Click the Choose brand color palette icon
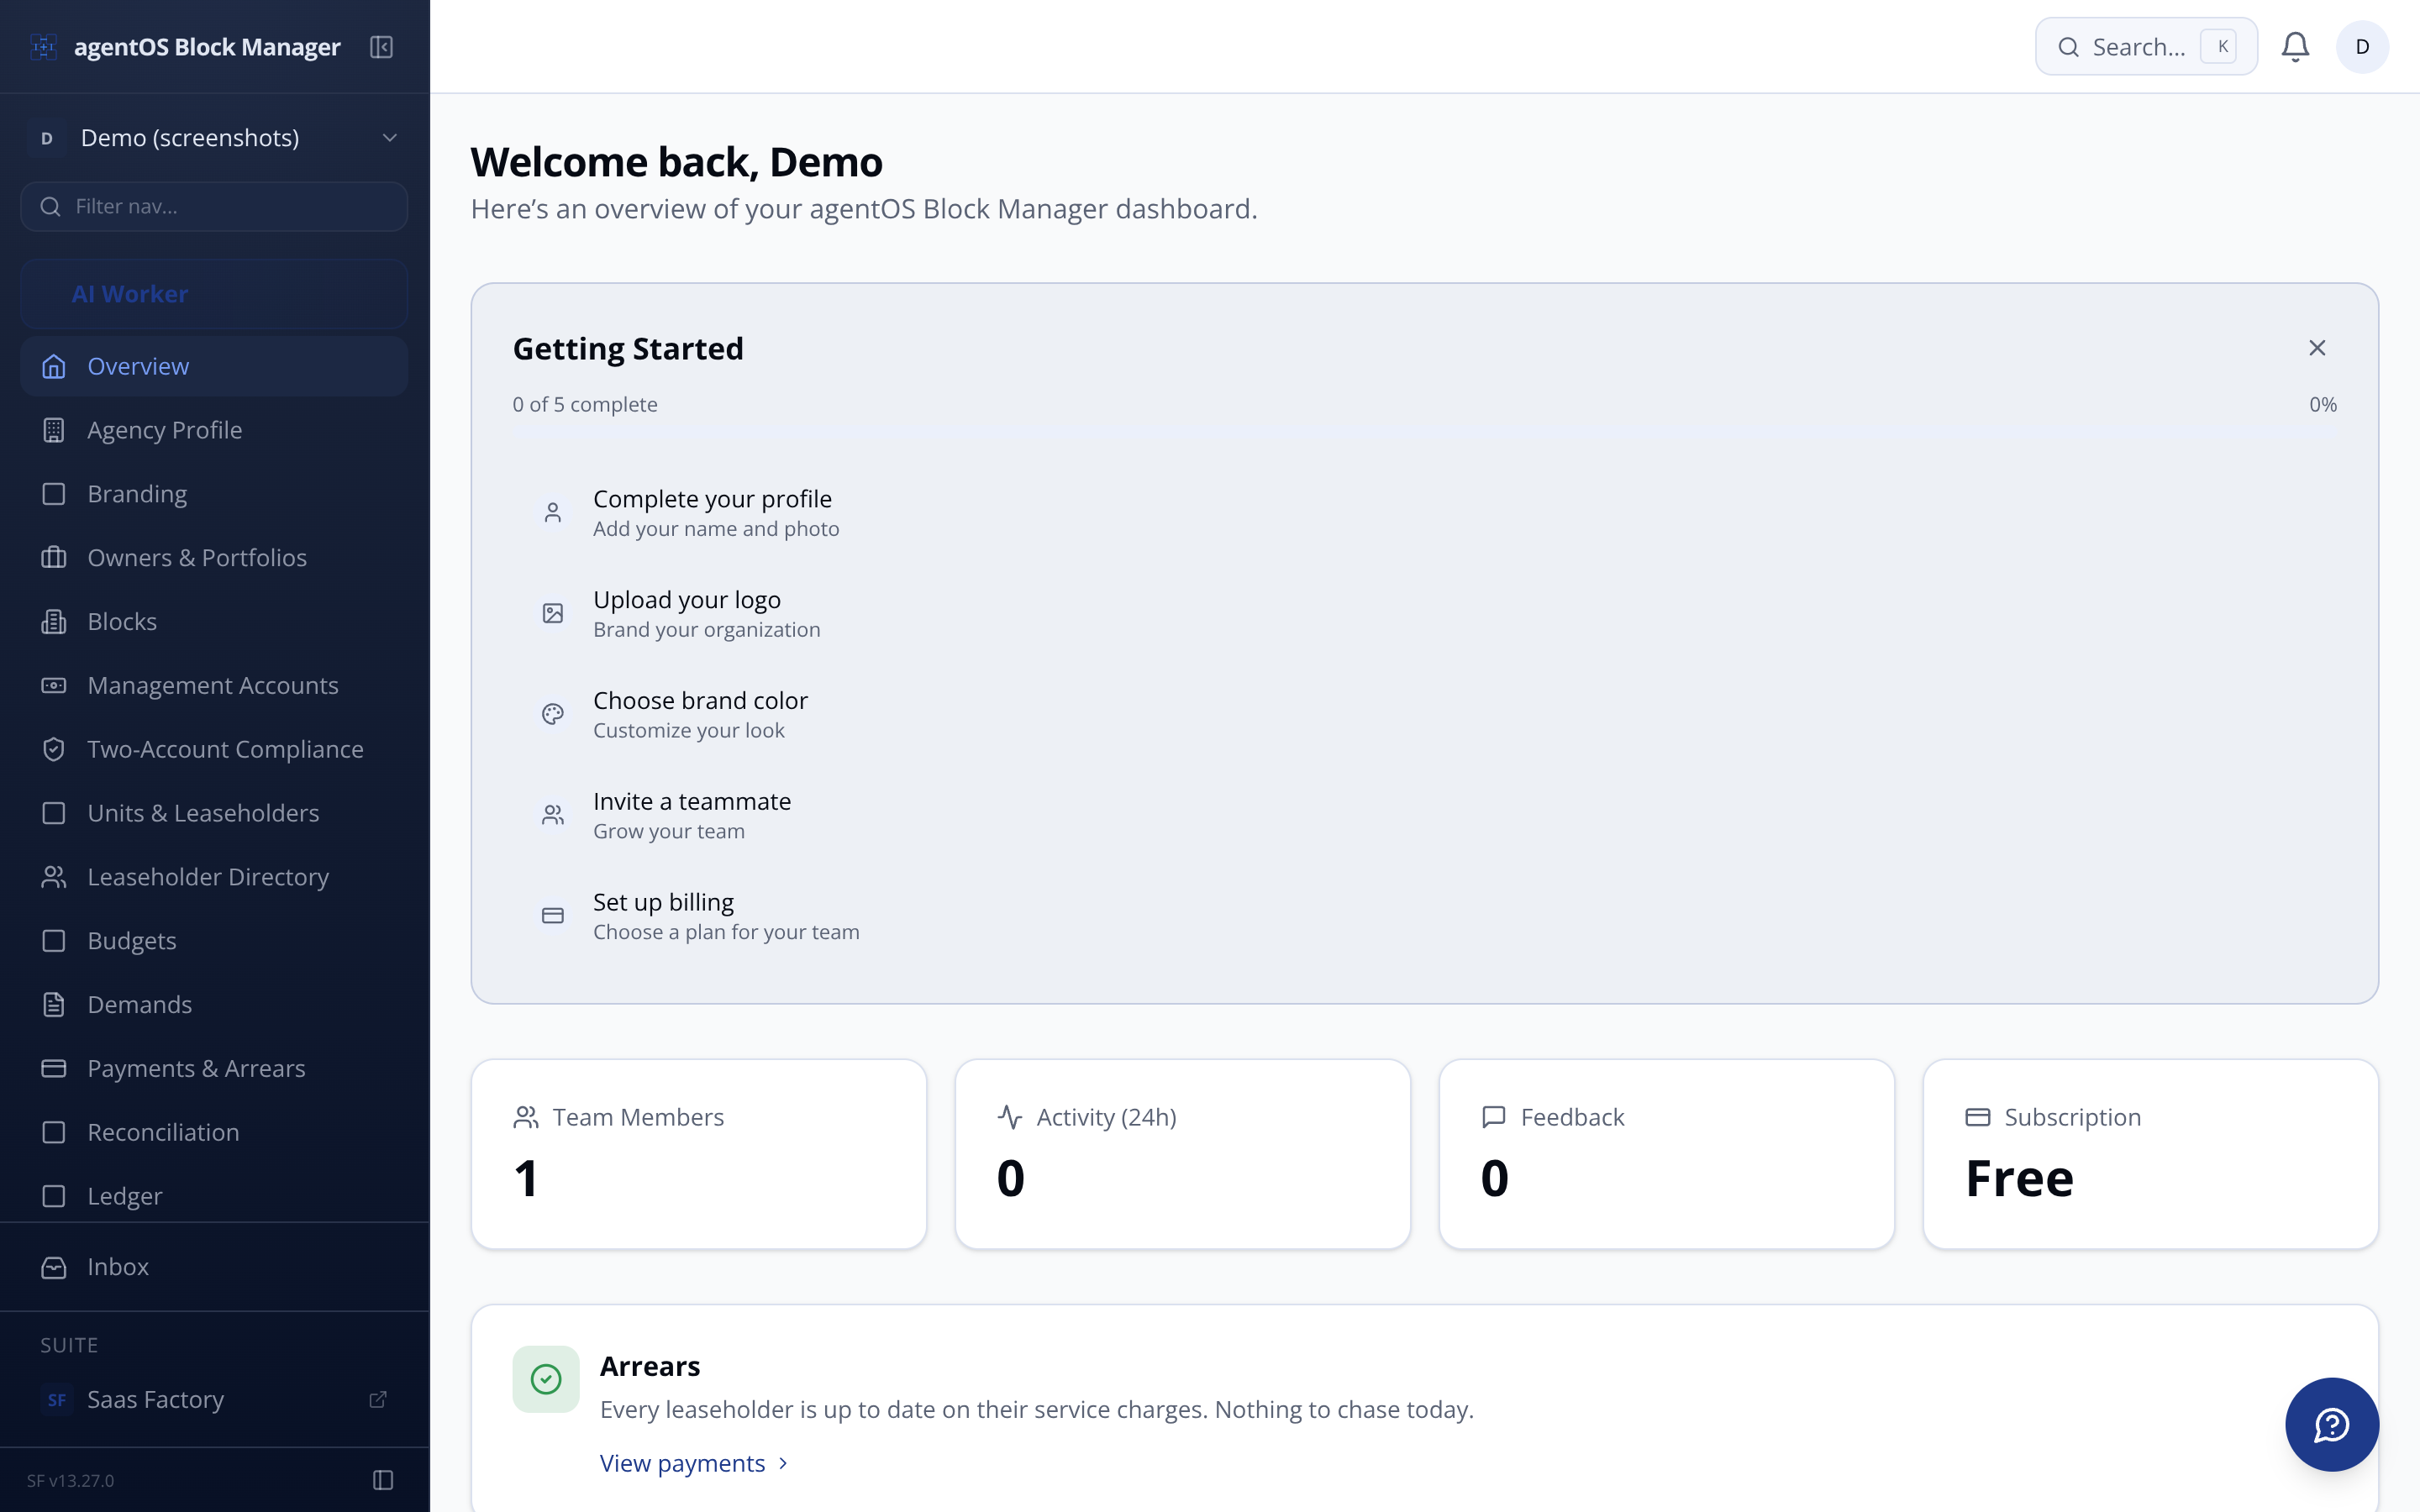Viewport: 2420px width, 1512px height. [553, 714]
